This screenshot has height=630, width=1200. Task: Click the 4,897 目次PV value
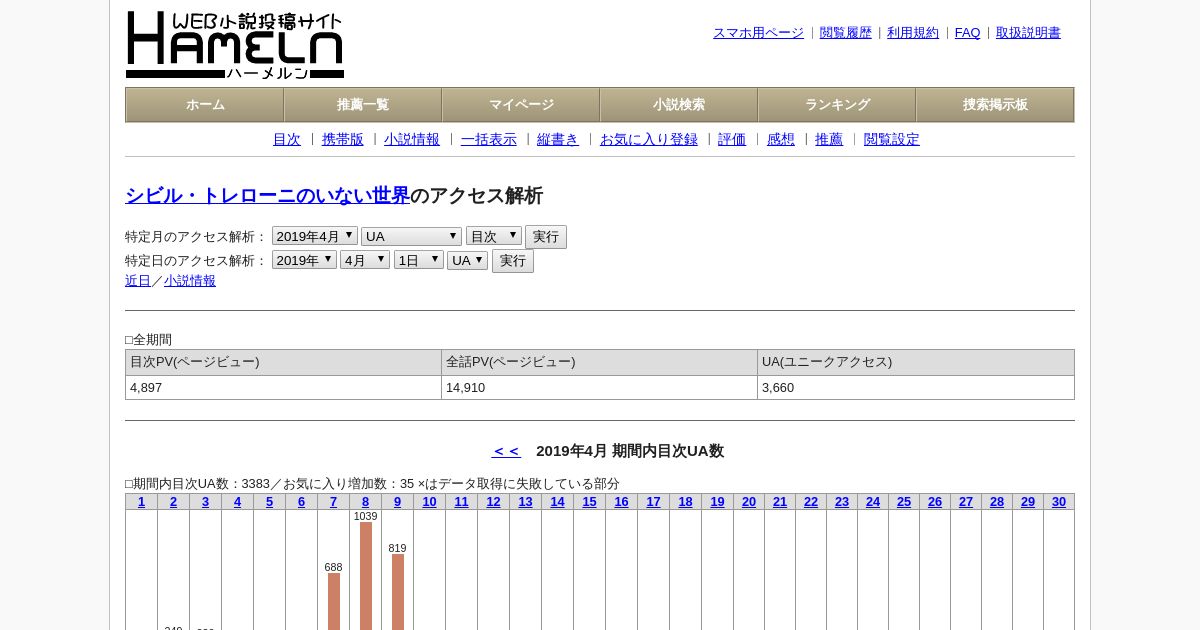(x=146, y=388)
